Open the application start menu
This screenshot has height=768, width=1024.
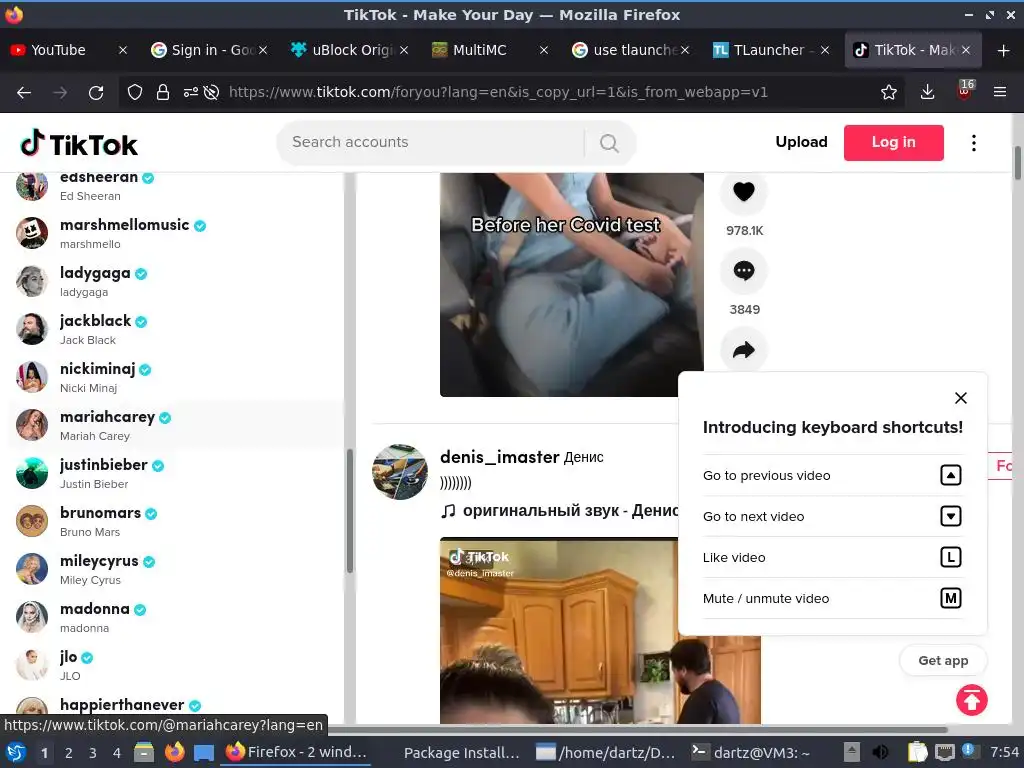pyautogui.click(x=16, y=752)
